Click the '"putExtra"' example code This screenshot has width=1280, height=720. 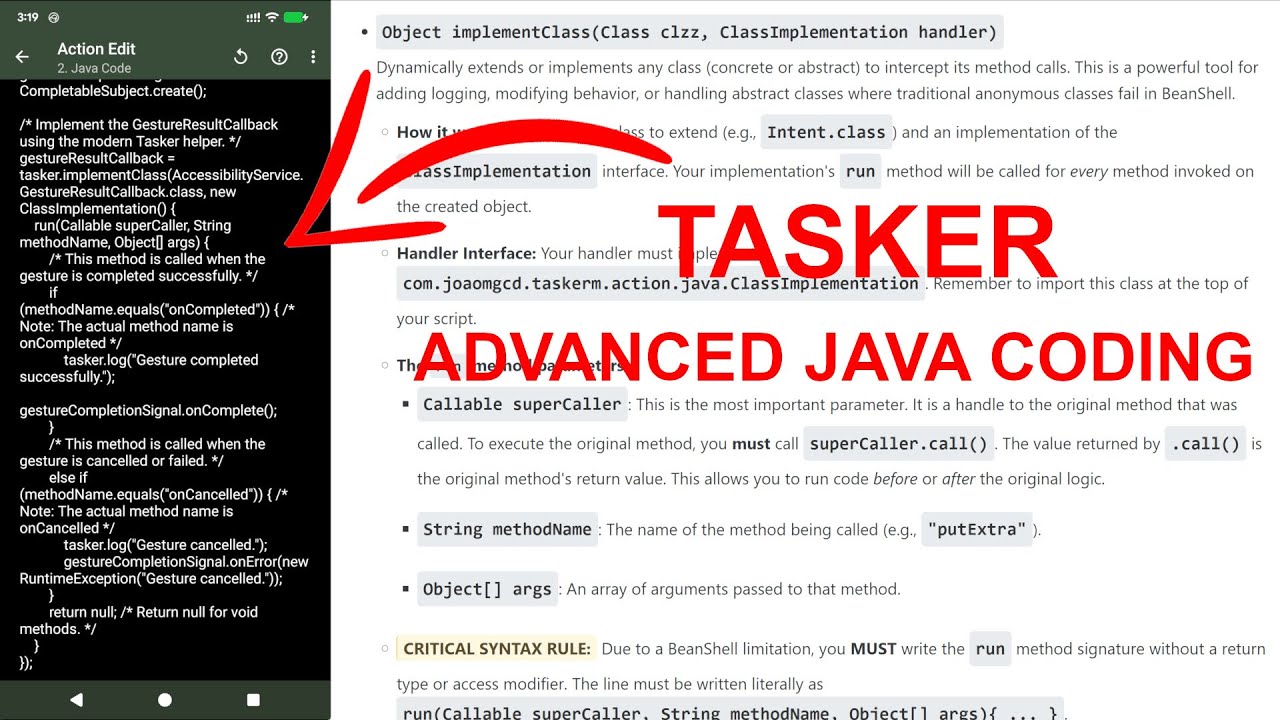click(x=977, y=529)
